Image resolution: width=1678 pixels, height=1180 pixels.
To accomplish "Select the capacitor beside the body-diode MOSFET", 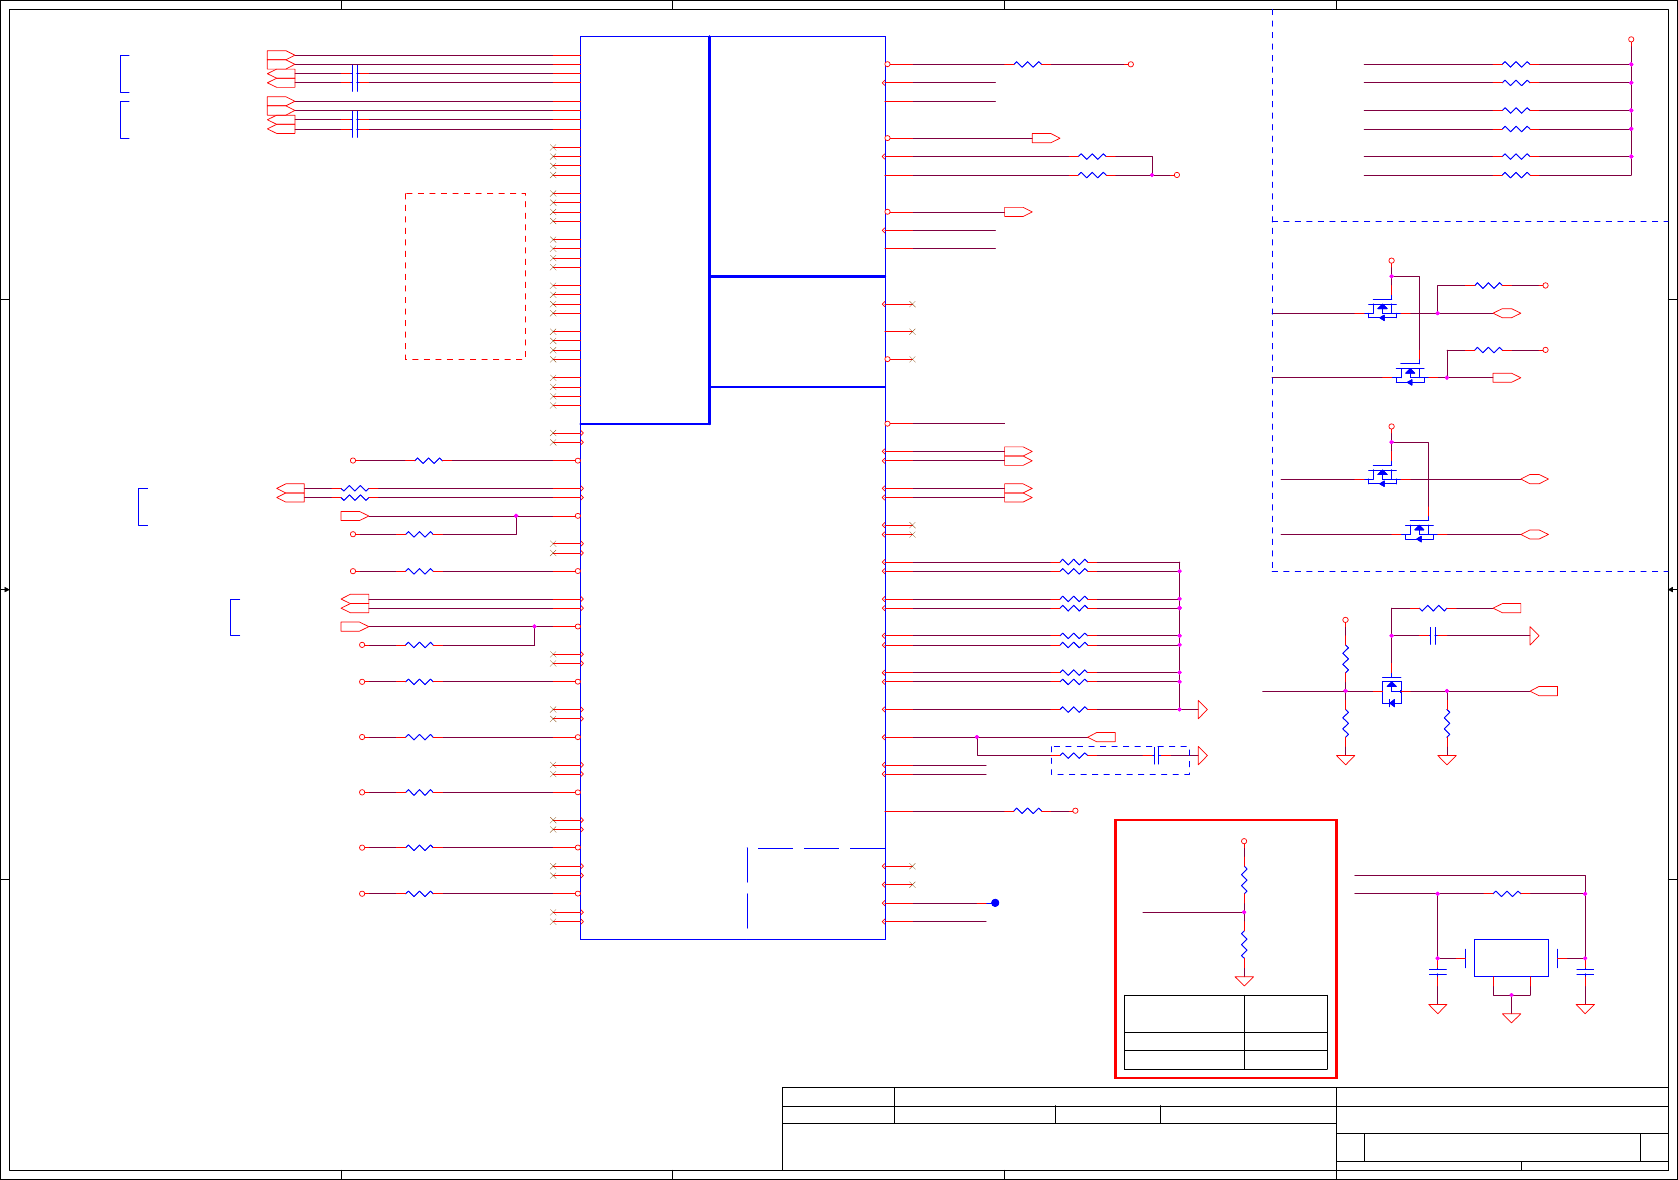I will tap(1433, 635).
